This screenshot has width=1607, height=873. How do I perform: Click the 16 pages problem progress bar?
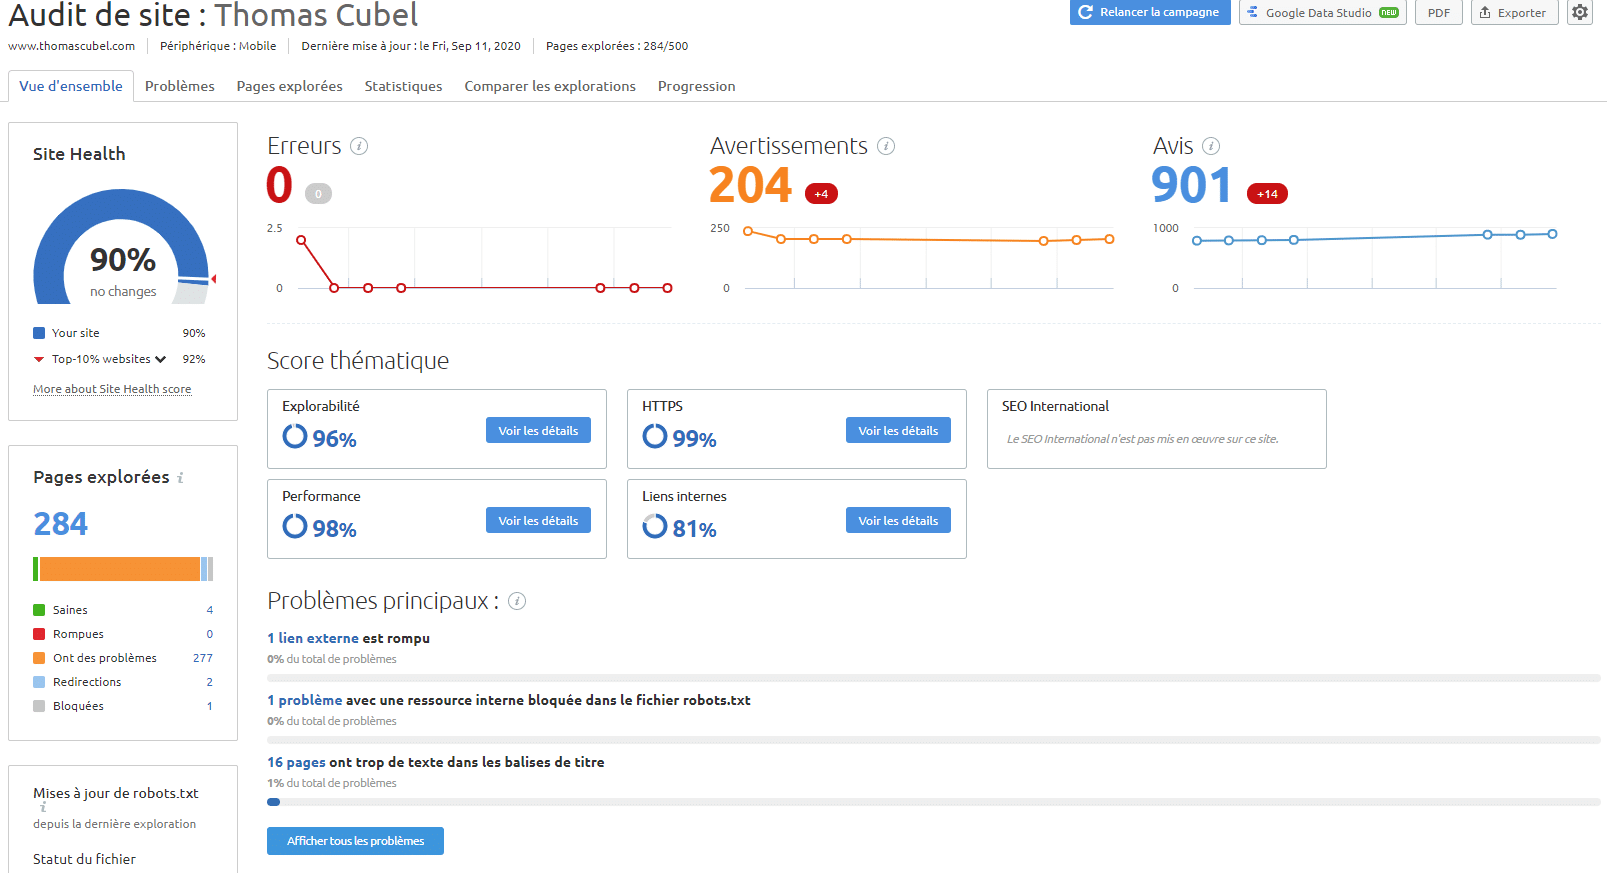coord(934,802)
